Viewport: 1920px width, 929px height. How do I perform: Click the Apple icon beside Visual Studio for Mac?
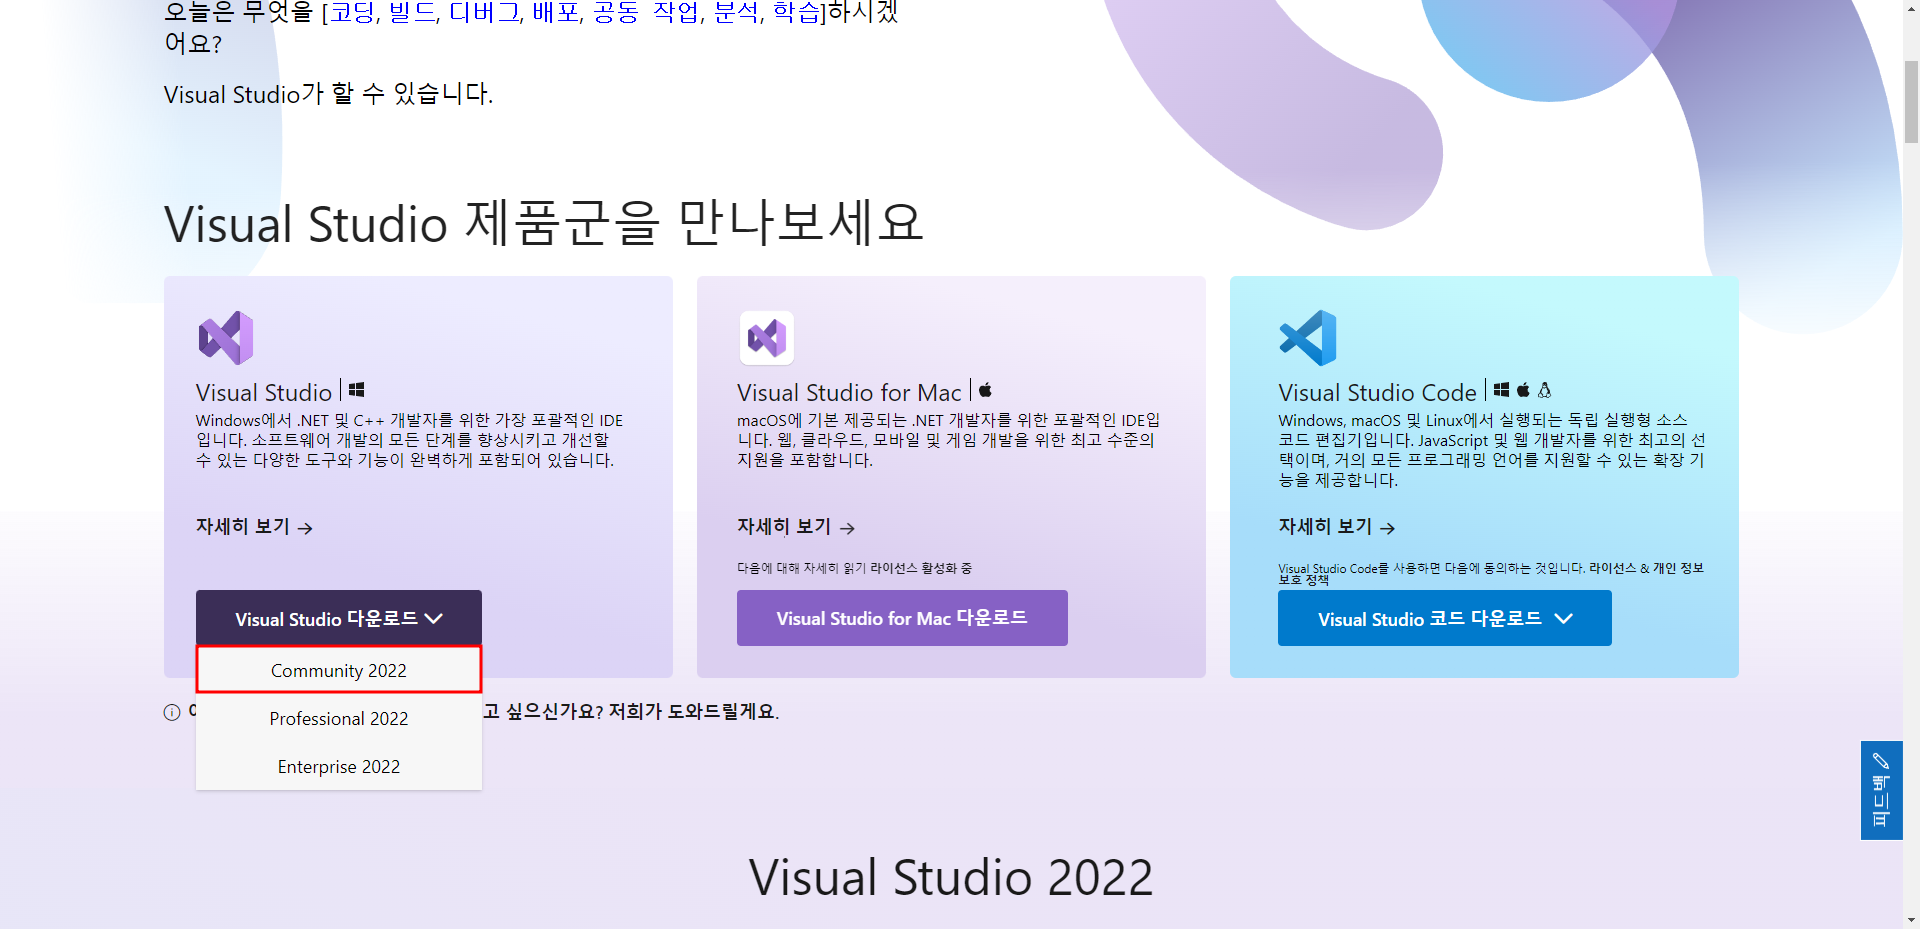click(985, 390)
